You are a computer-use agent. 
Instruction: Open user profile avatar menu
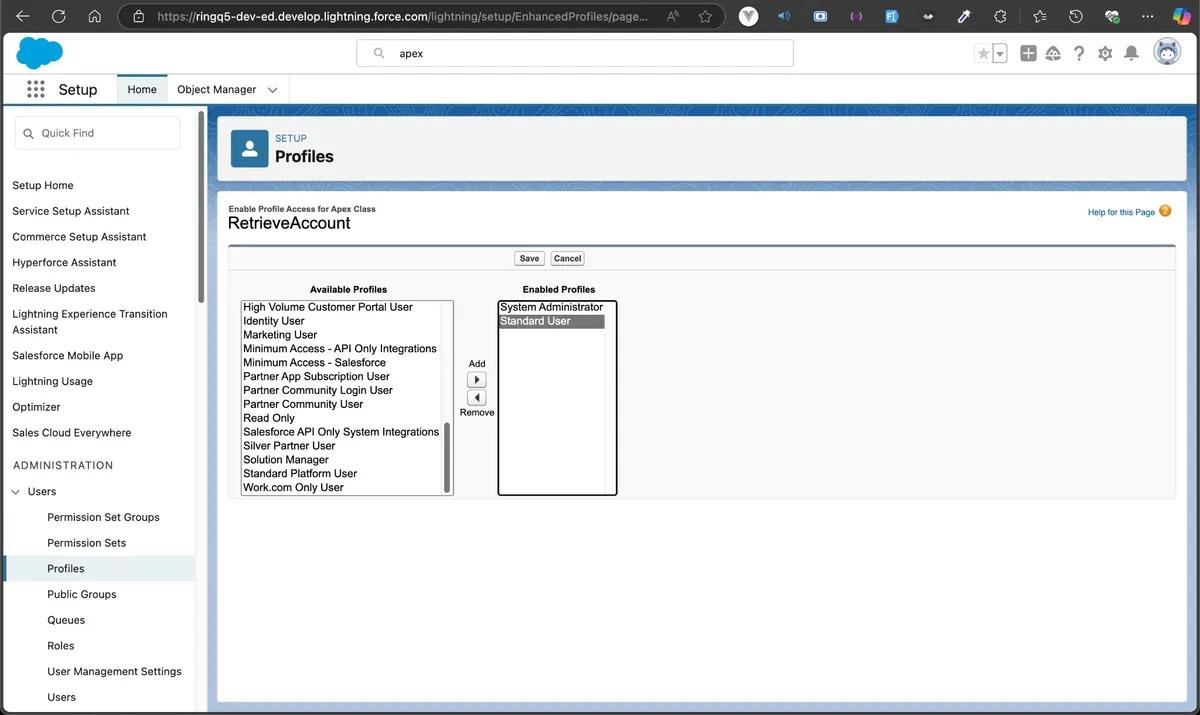(1167, 52)
